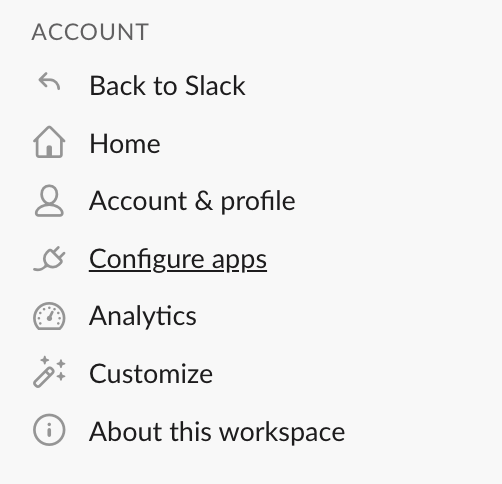Choose the word 'profile' in Account & profile

[258, 202]
